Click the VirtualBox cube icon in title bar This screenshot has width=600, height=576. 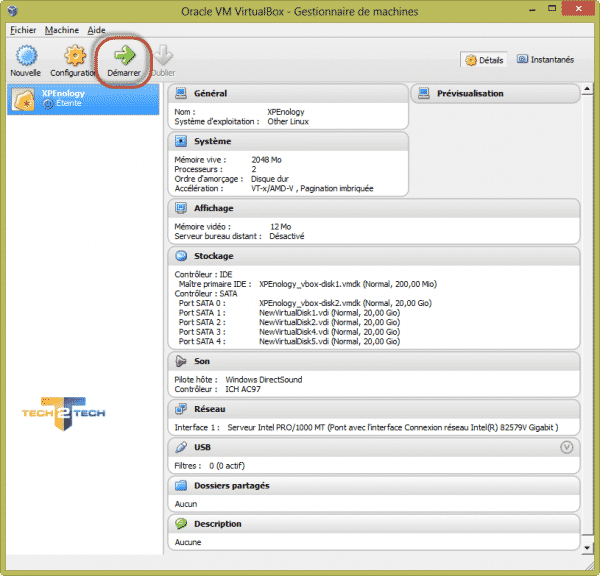[x=12, y=10]
